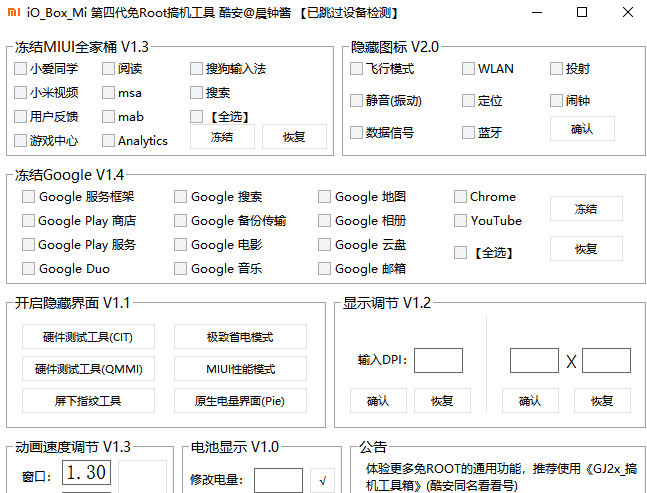Check the 投射 checkbox
This screenshot has width=647, height=493.
556,68
